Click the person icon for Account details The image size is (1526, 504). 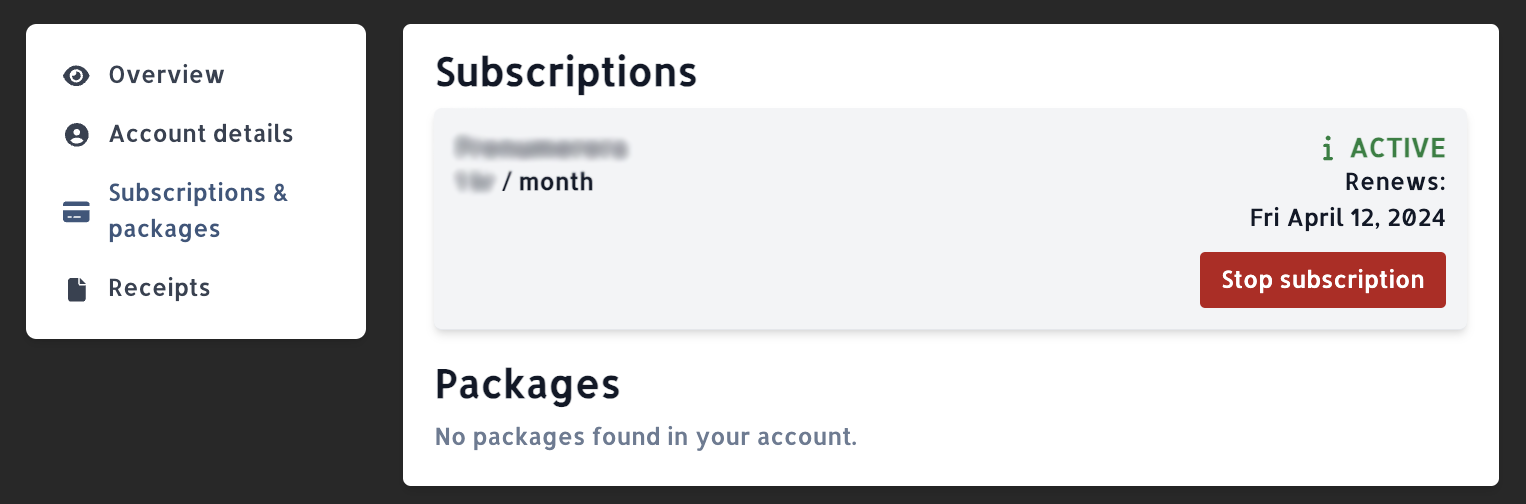coord(76,135)
